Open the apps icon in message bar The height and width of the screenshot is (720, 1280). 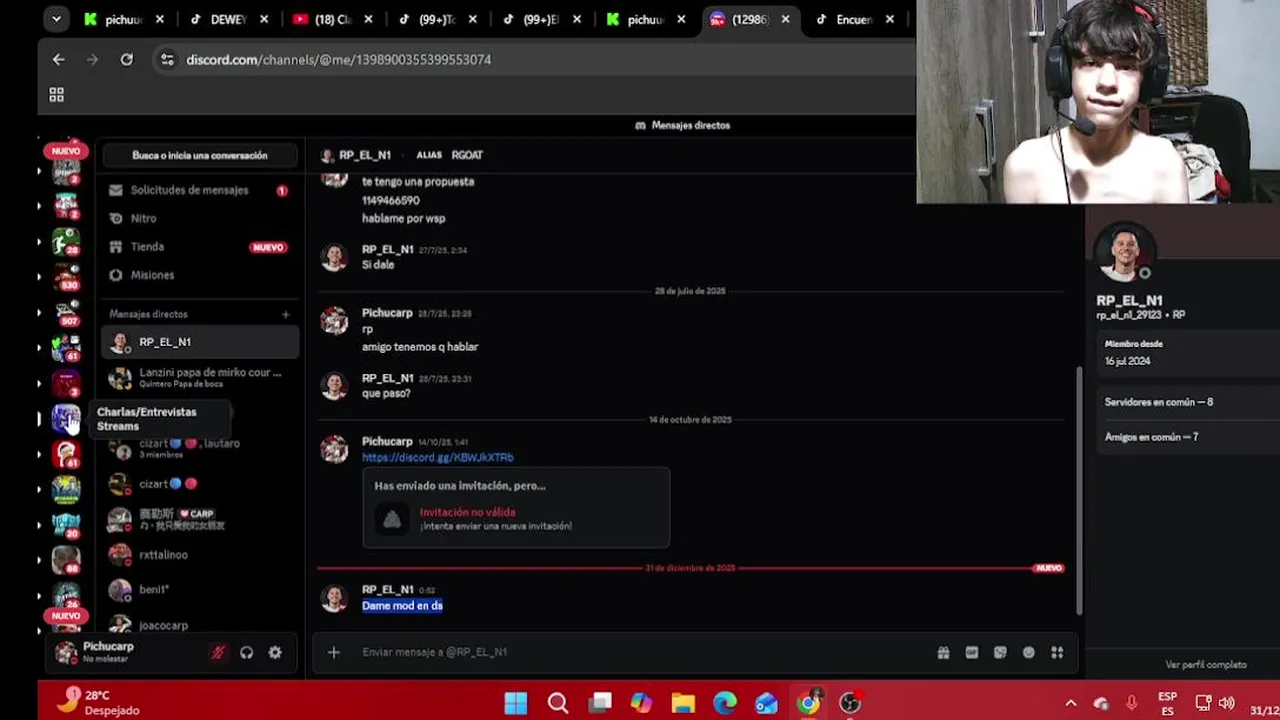[1057, 652]
